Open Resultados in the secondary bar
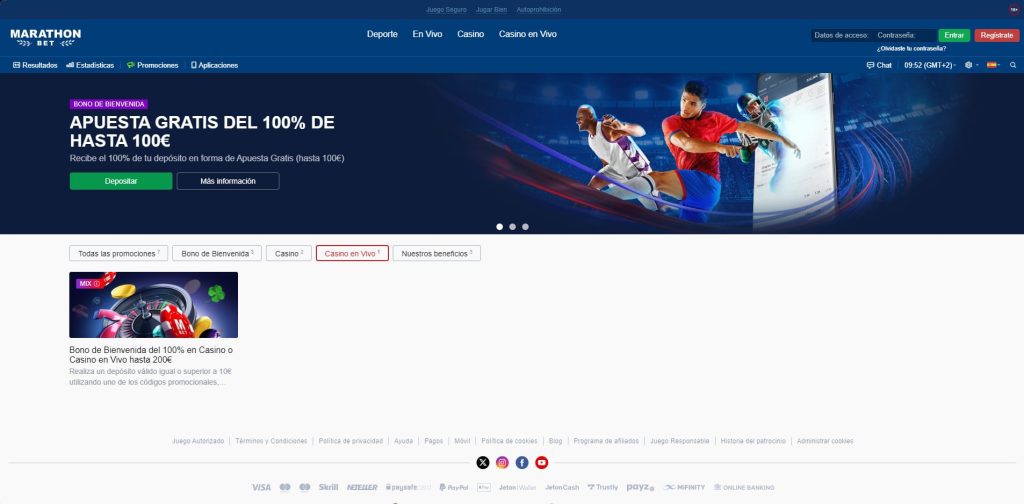Screen dimensions: 1024x504 pos(35,65)
